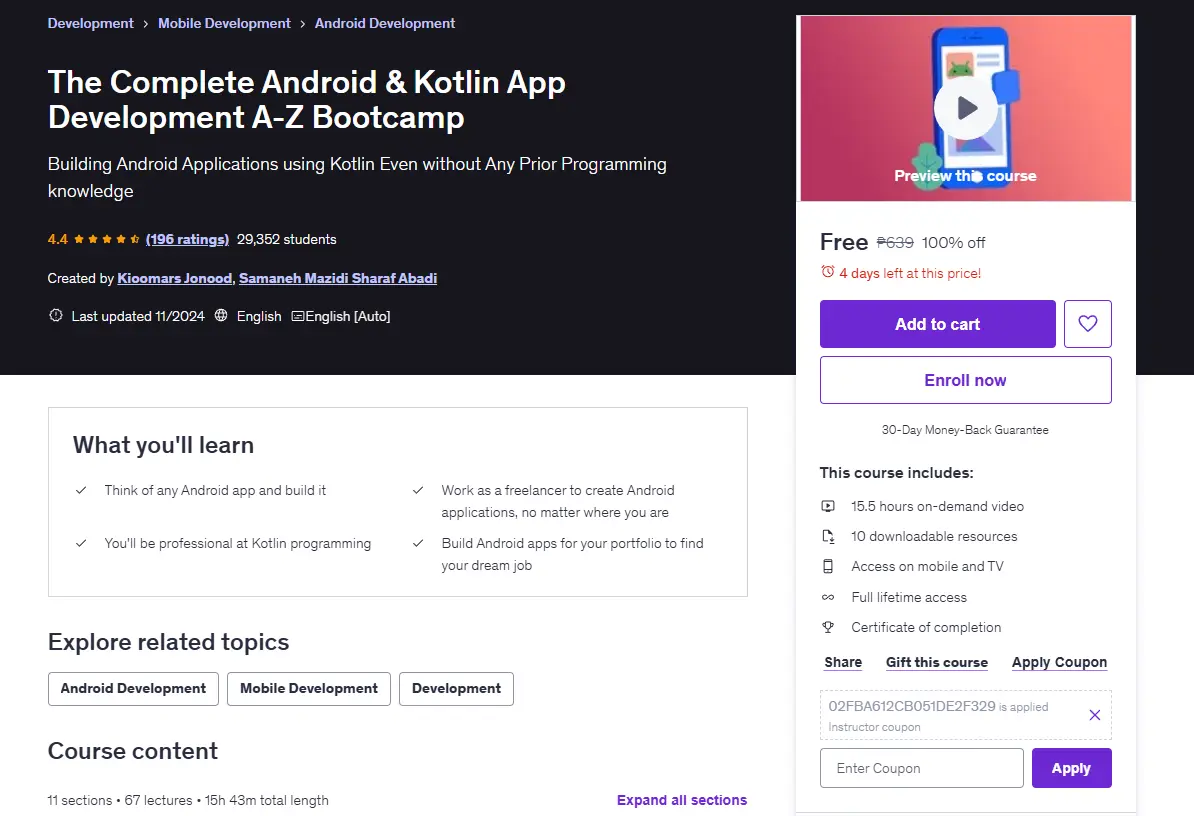Click checkmark beside Build Android apps portfolio

(418, 543)
